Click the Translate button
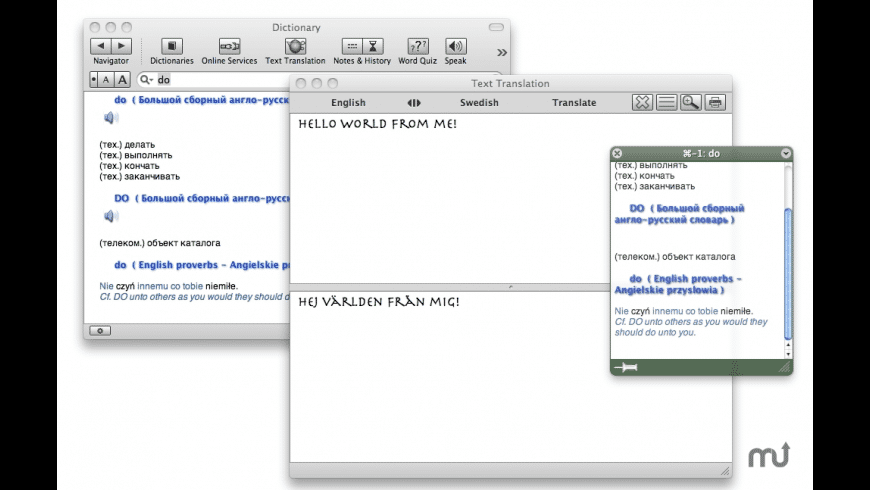Viewport: 870px width, 490px height. pyautogui.click(x=574, y=103)
